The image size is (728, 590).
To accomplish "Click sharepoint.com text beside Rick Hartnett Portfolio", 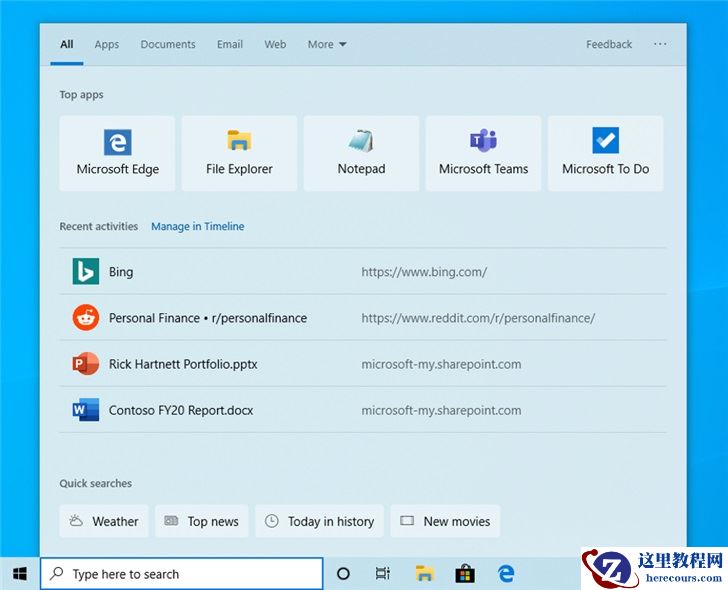I will pos(441,364).
